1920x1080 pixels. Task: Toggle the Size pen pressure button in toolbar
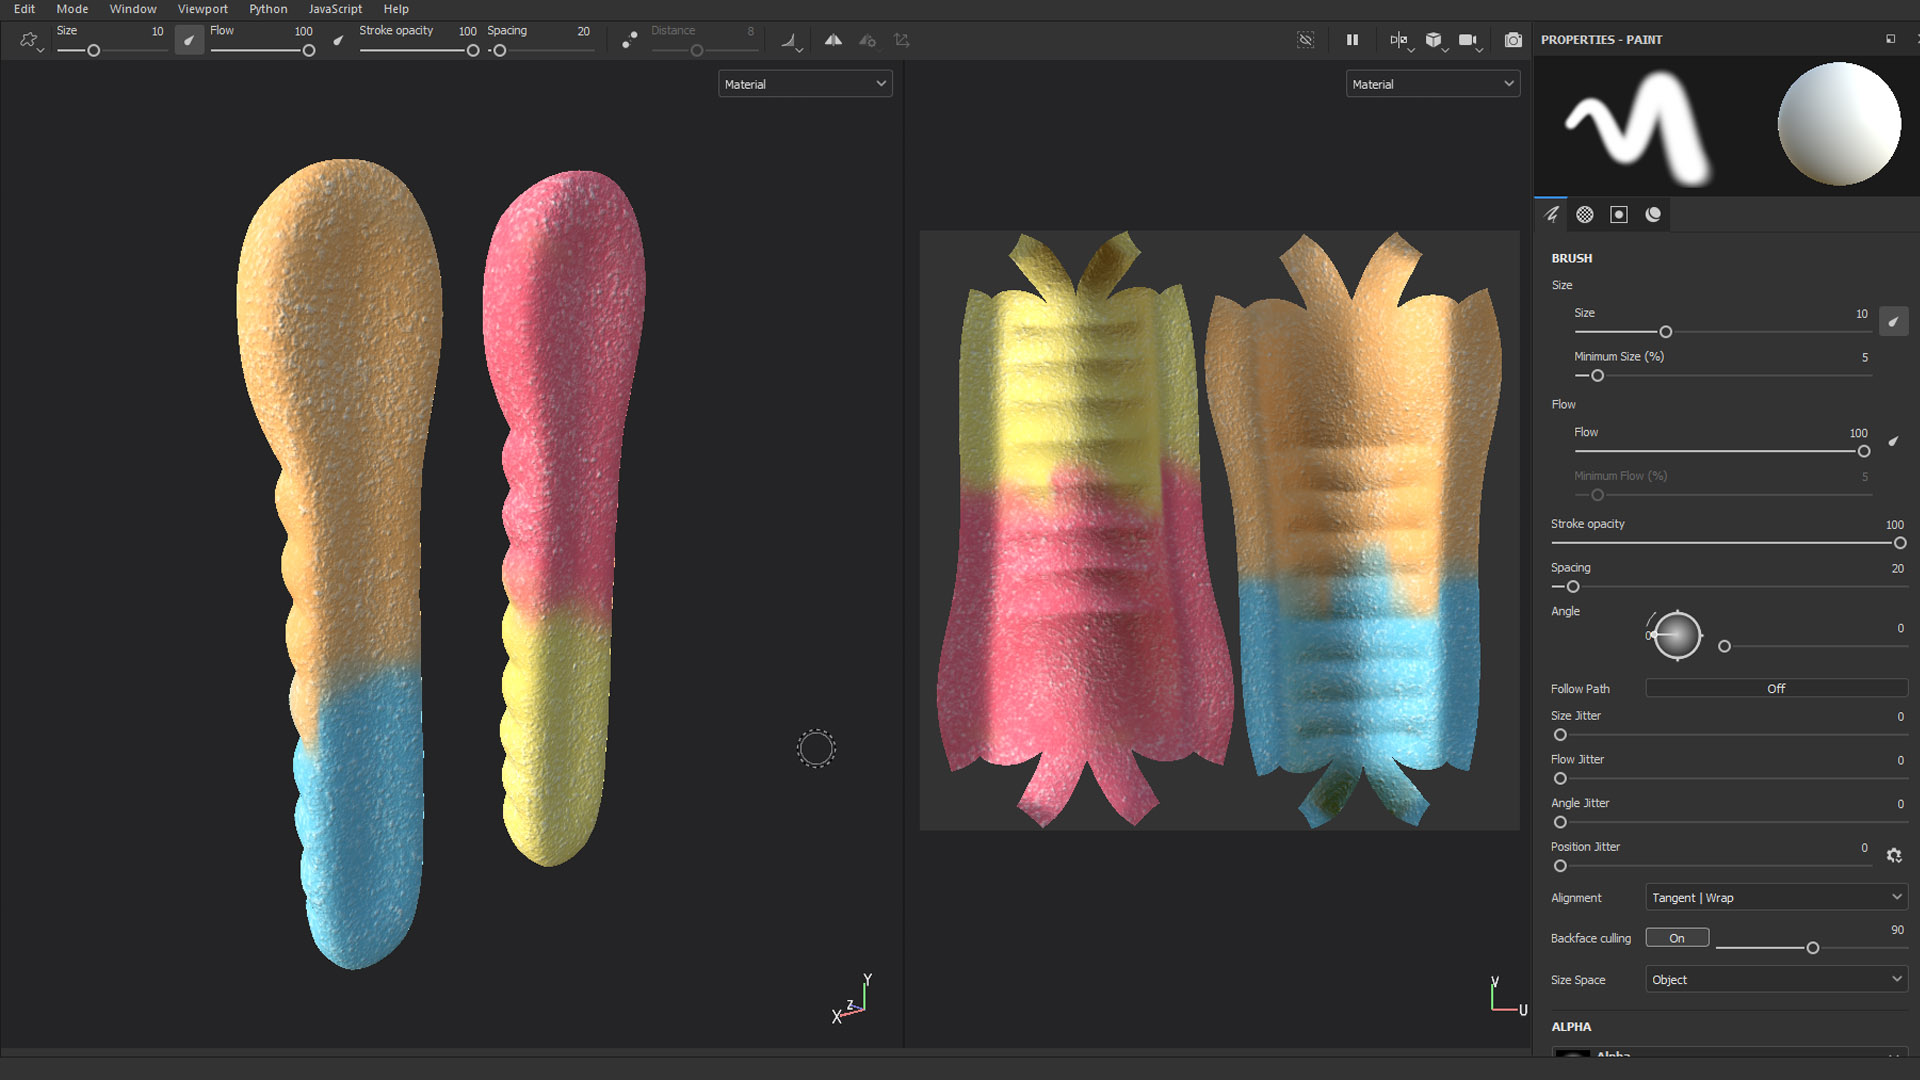[x=189, y=40]
